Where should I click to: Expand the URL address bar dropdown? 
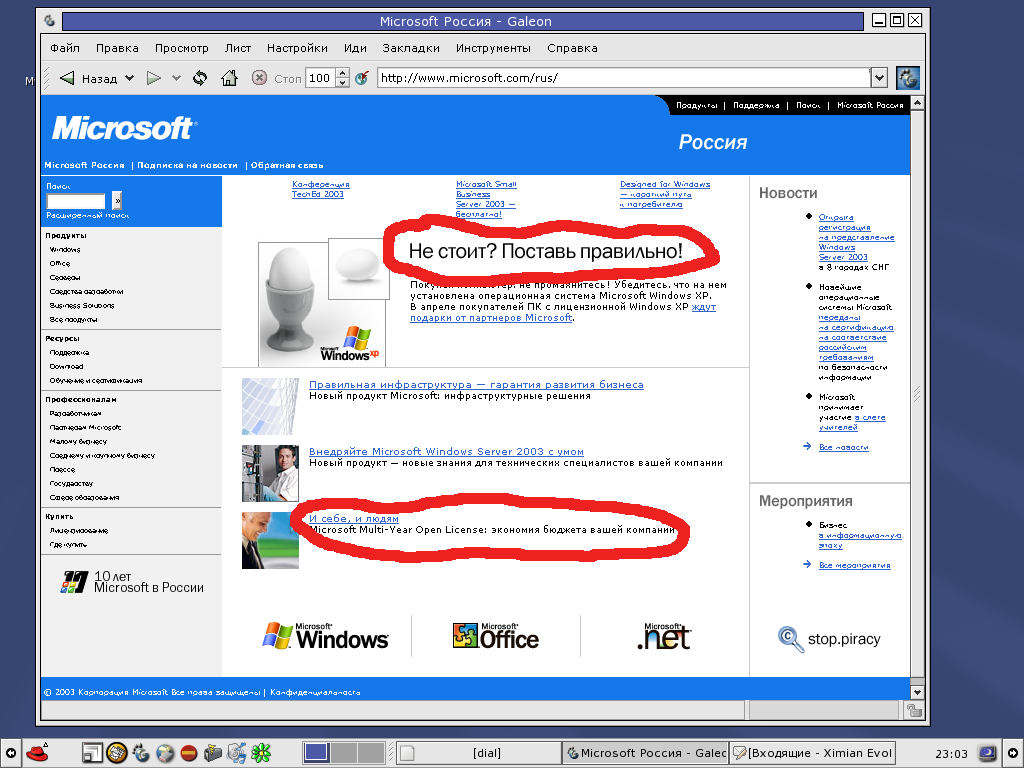coord(879,78)
